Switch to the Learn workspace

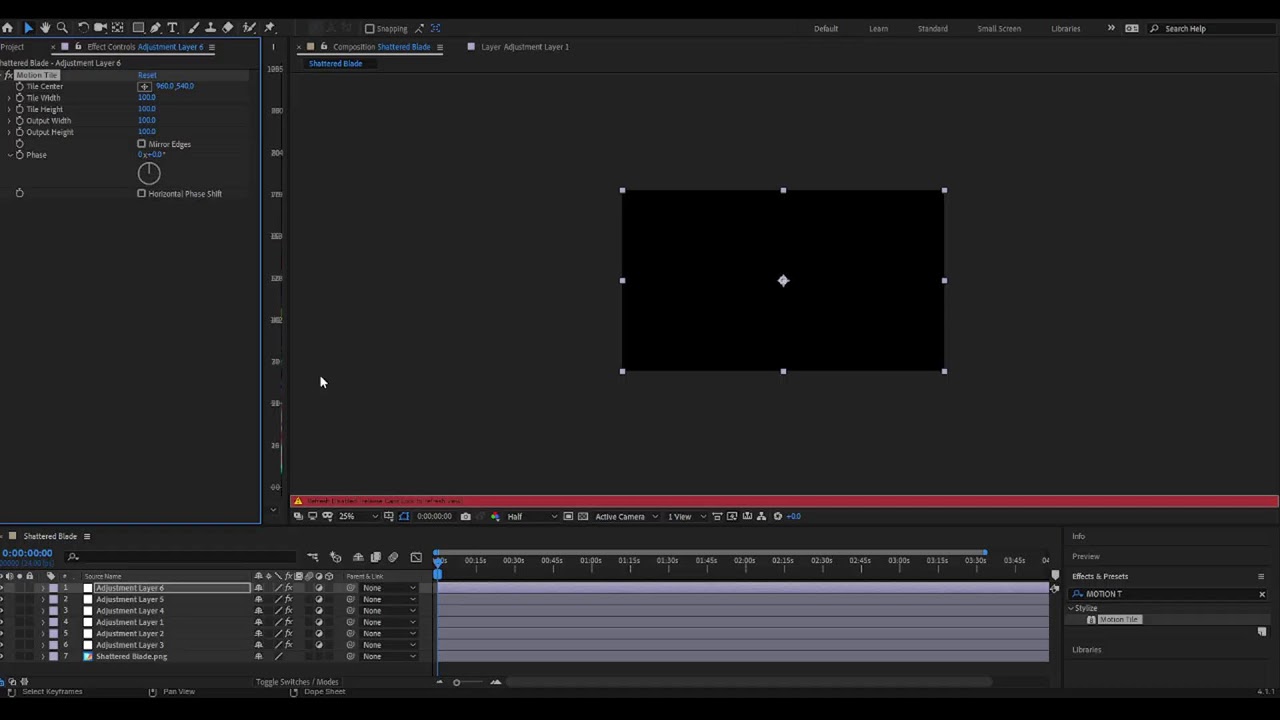[878, 28]
